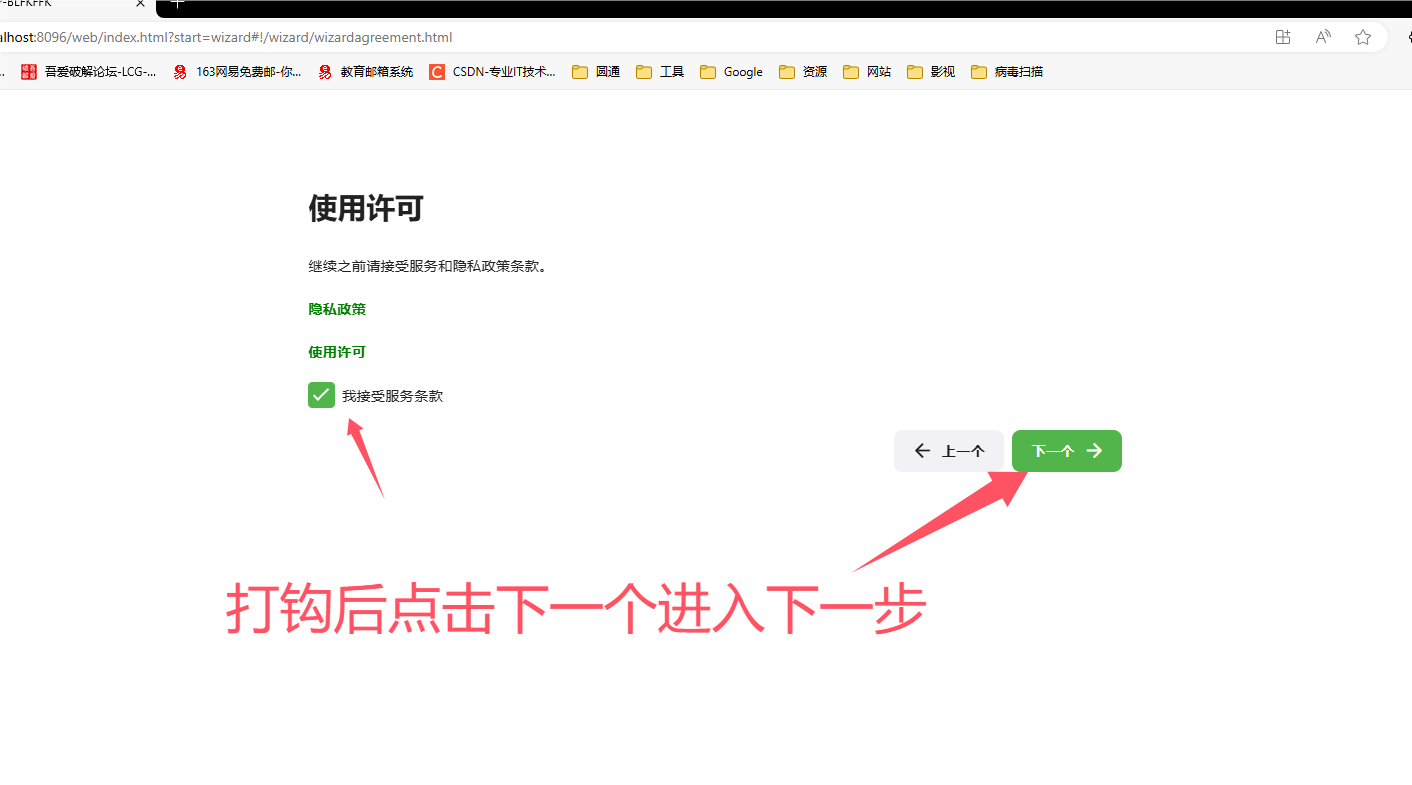Click the 使用许可 page heading
This screenshot has width=1412, height=785.
click(x=366, y=209)
